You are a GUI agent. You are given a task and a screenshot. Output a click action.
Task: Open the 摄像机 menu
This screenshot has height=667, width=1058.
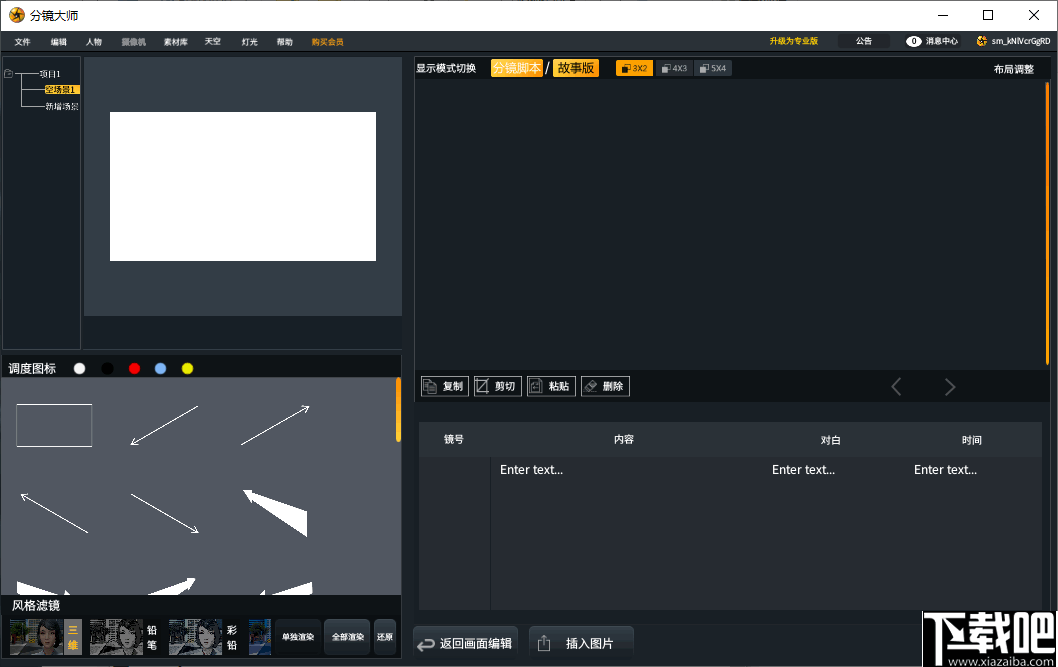click(134, 42)
